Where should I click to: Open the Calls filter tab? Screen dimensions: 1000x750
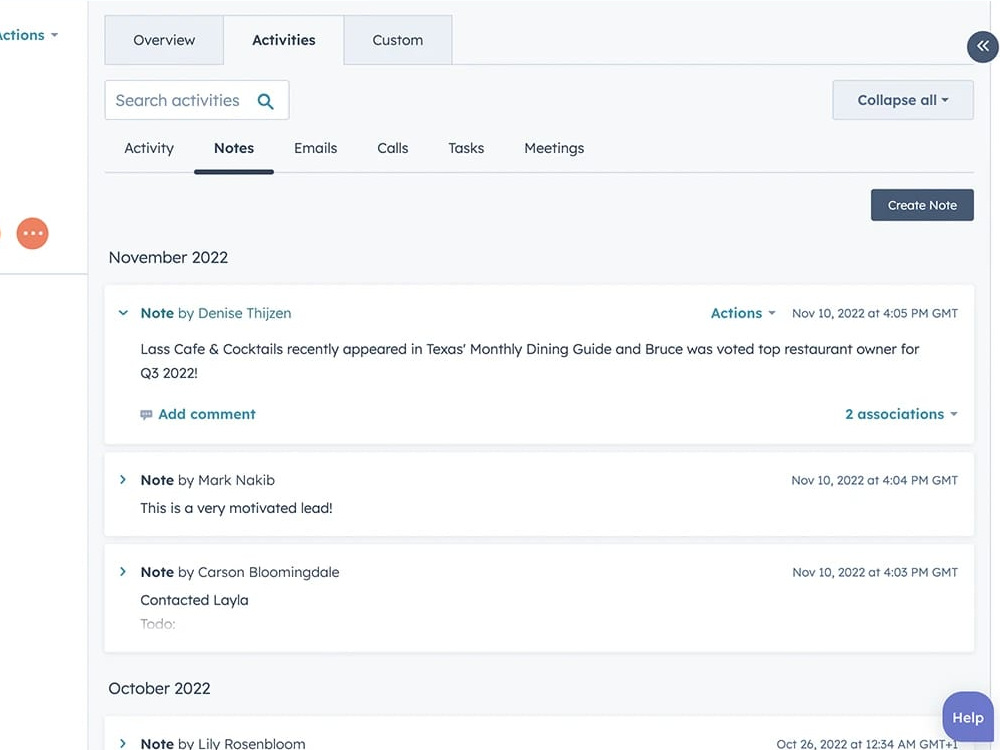click(x=393, y=148)
